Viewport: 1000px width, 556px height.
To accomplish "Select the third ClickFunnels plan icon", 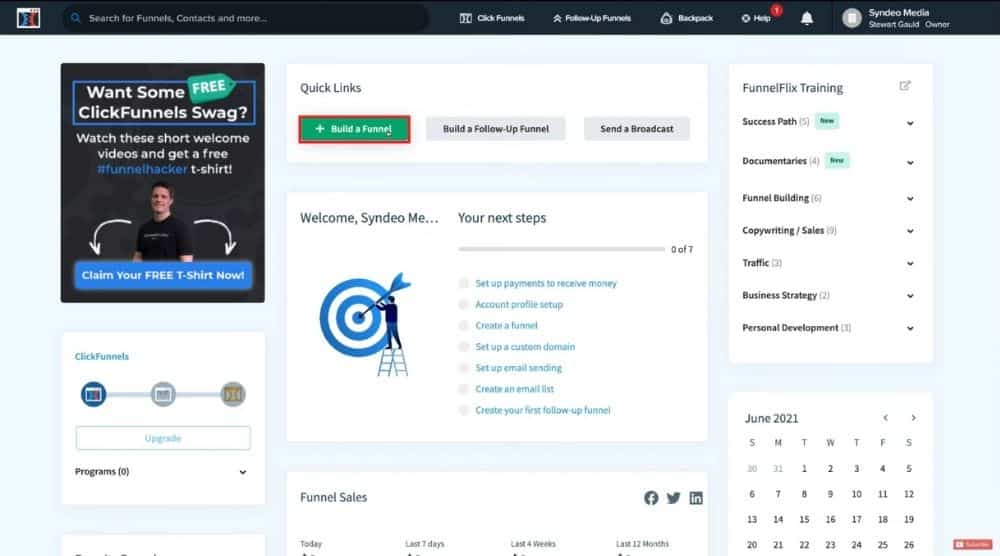I will coord(233,394).
